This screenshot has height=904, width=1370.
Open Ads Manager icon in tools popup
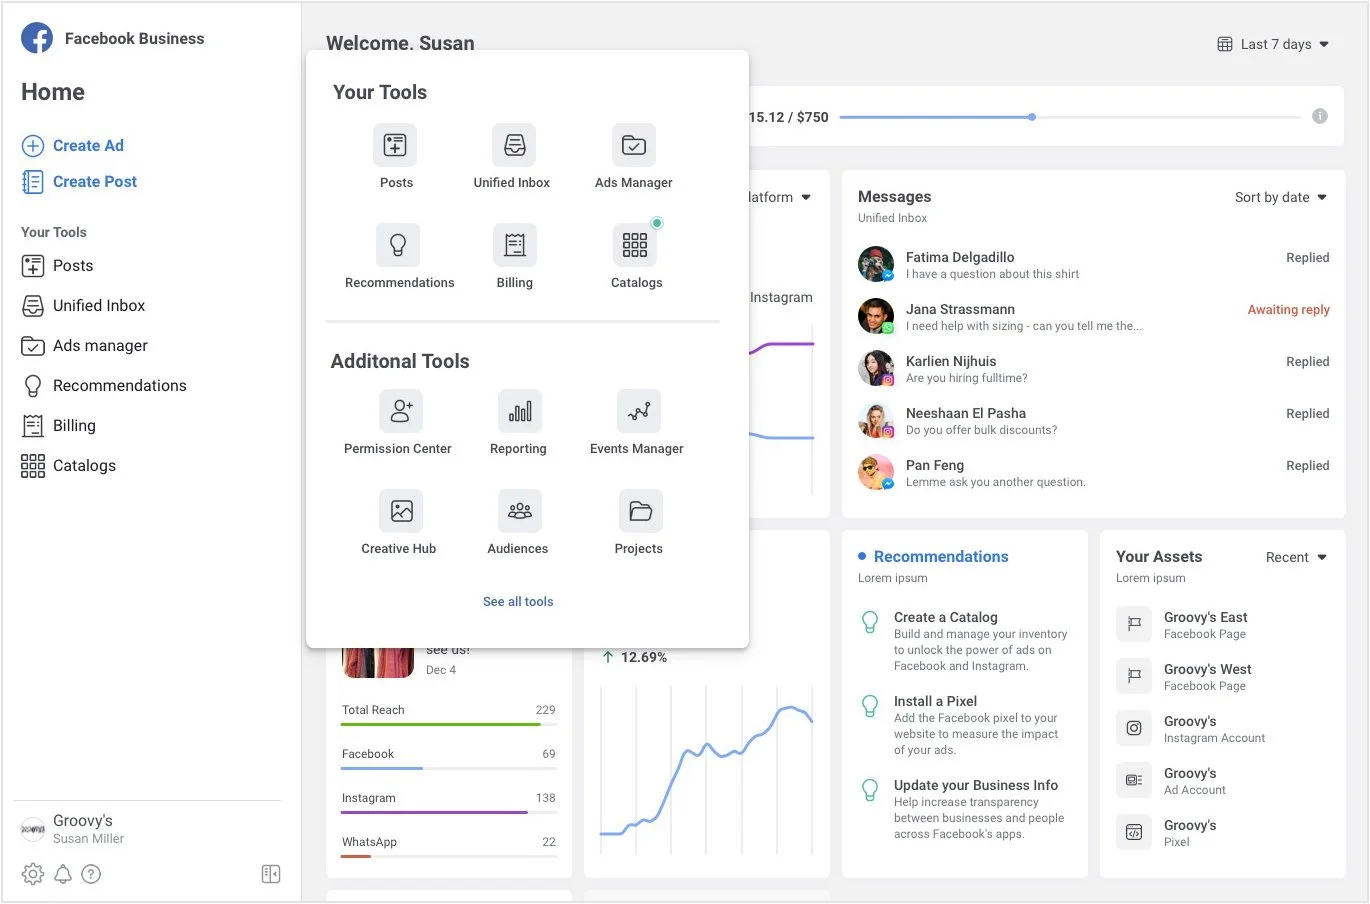pyautogui.click(x=634, y=145)
